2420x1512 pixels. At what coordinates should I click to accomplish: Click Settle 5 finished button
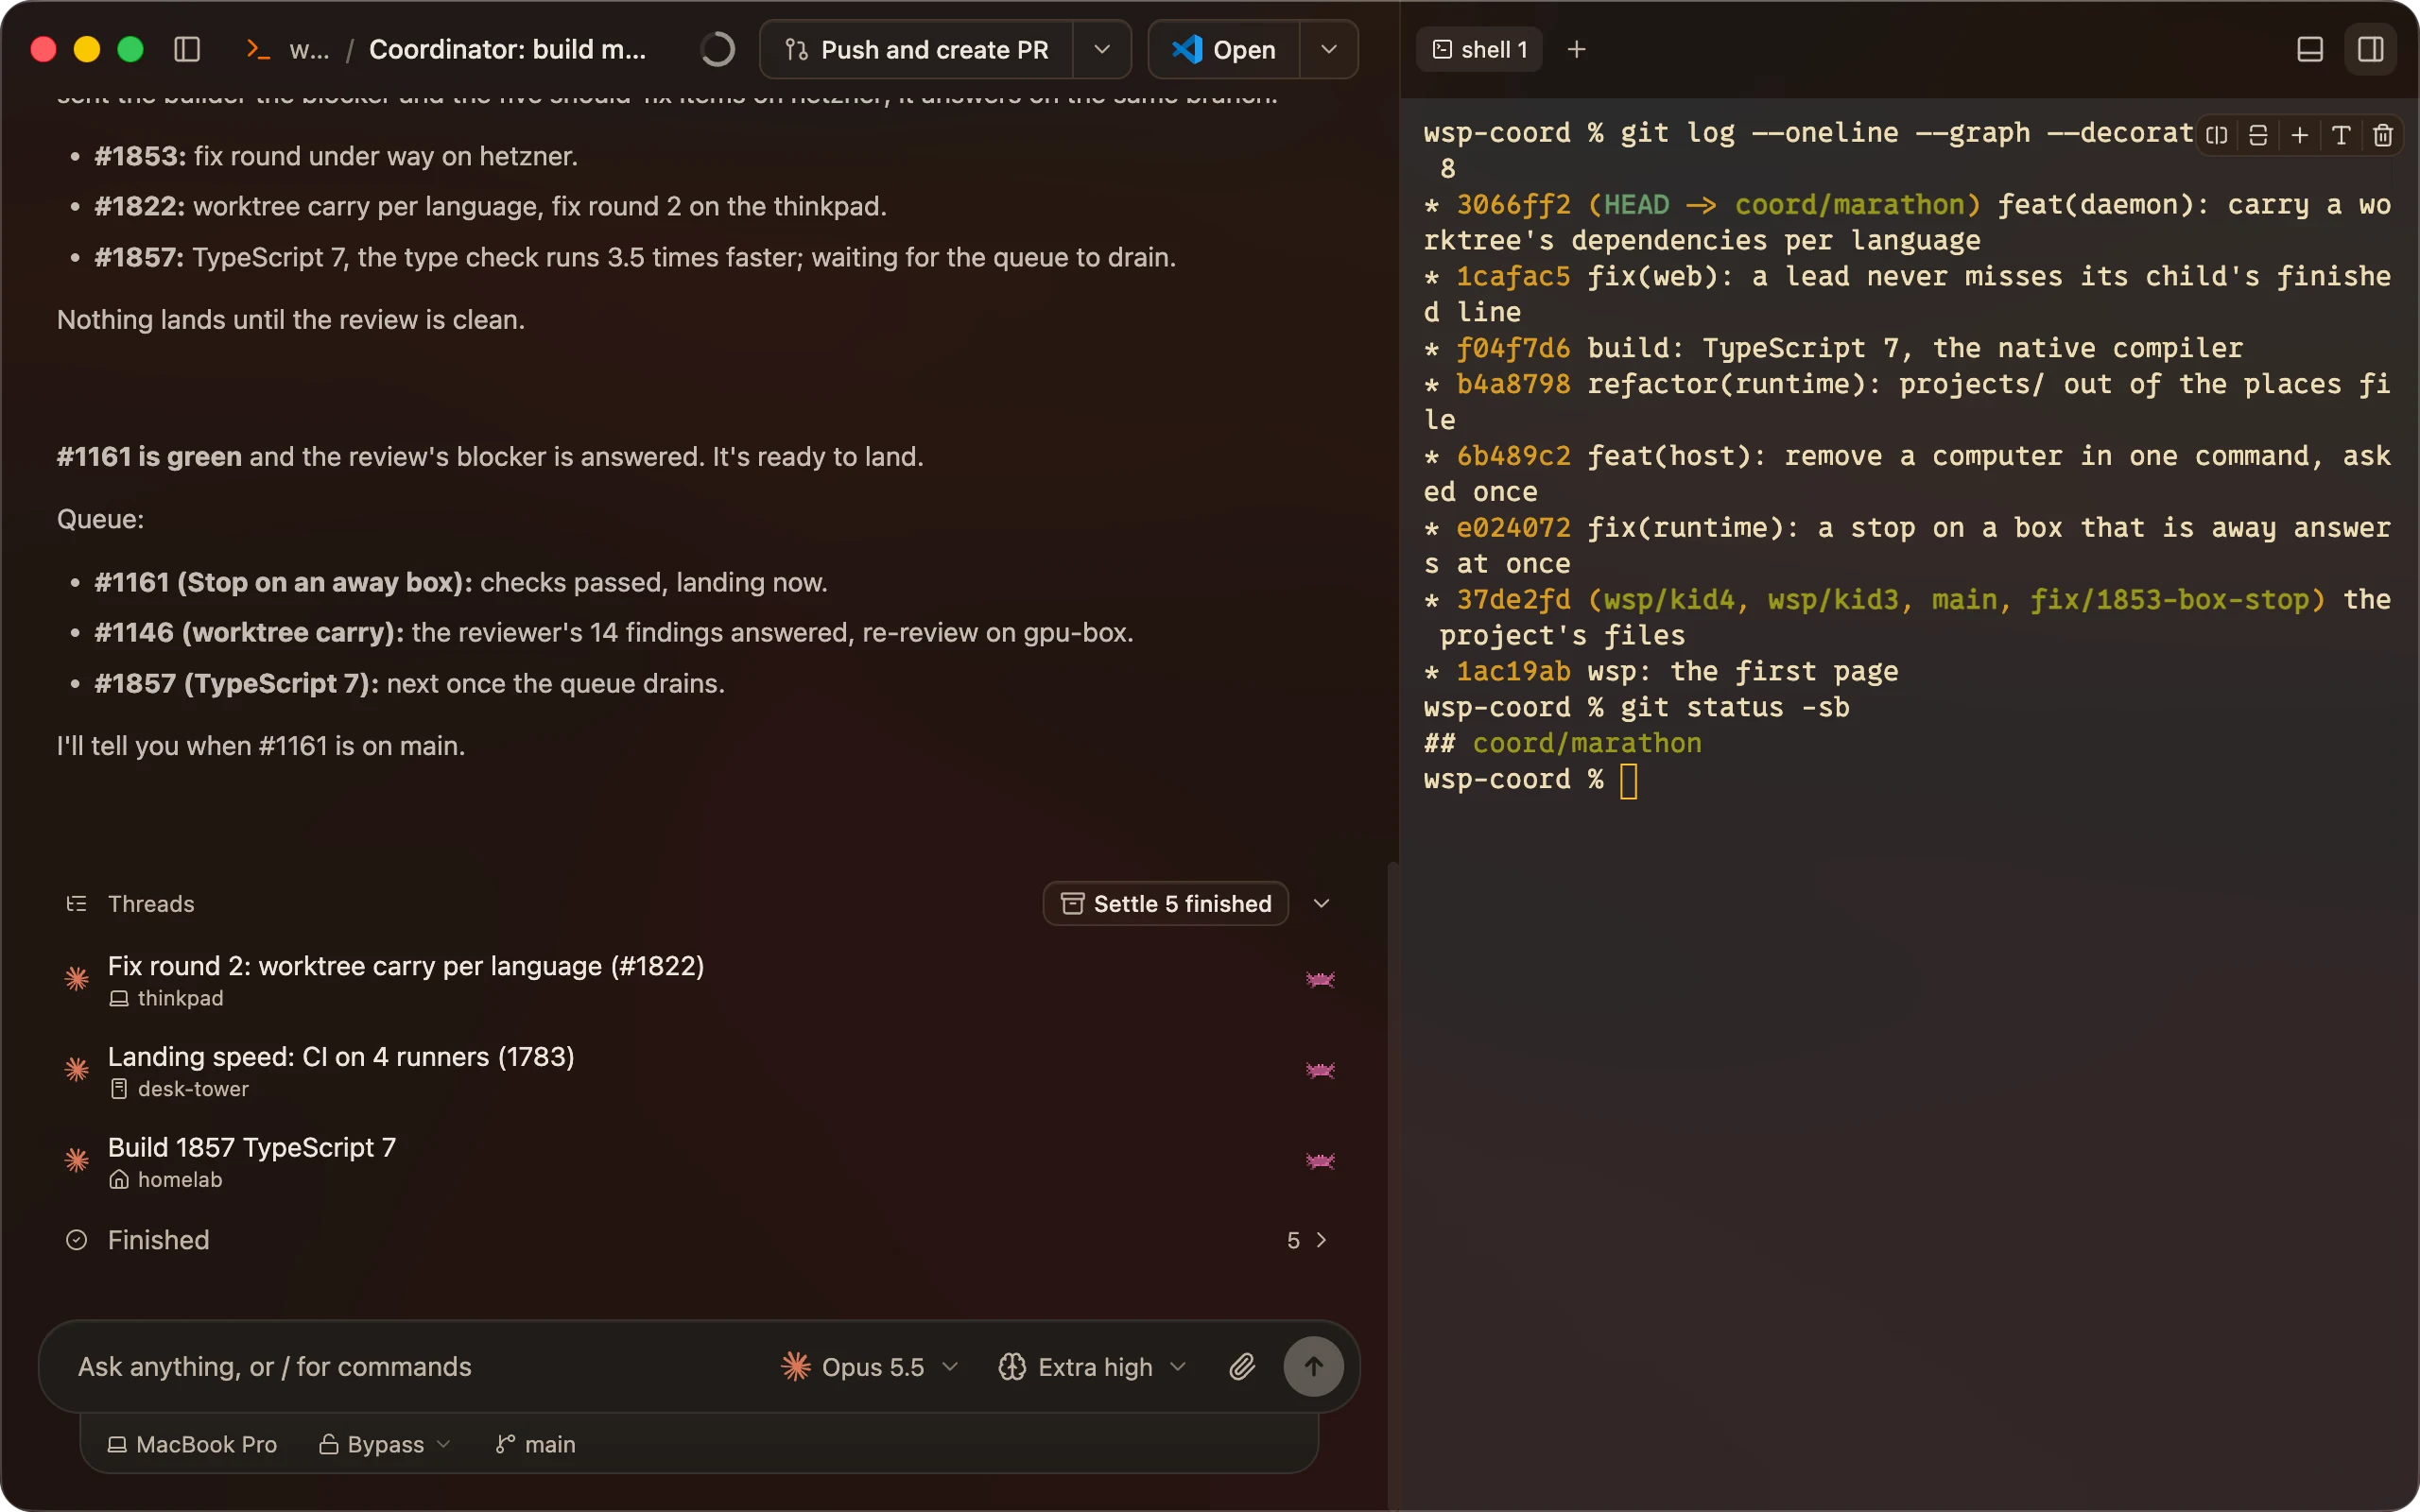1166,904
